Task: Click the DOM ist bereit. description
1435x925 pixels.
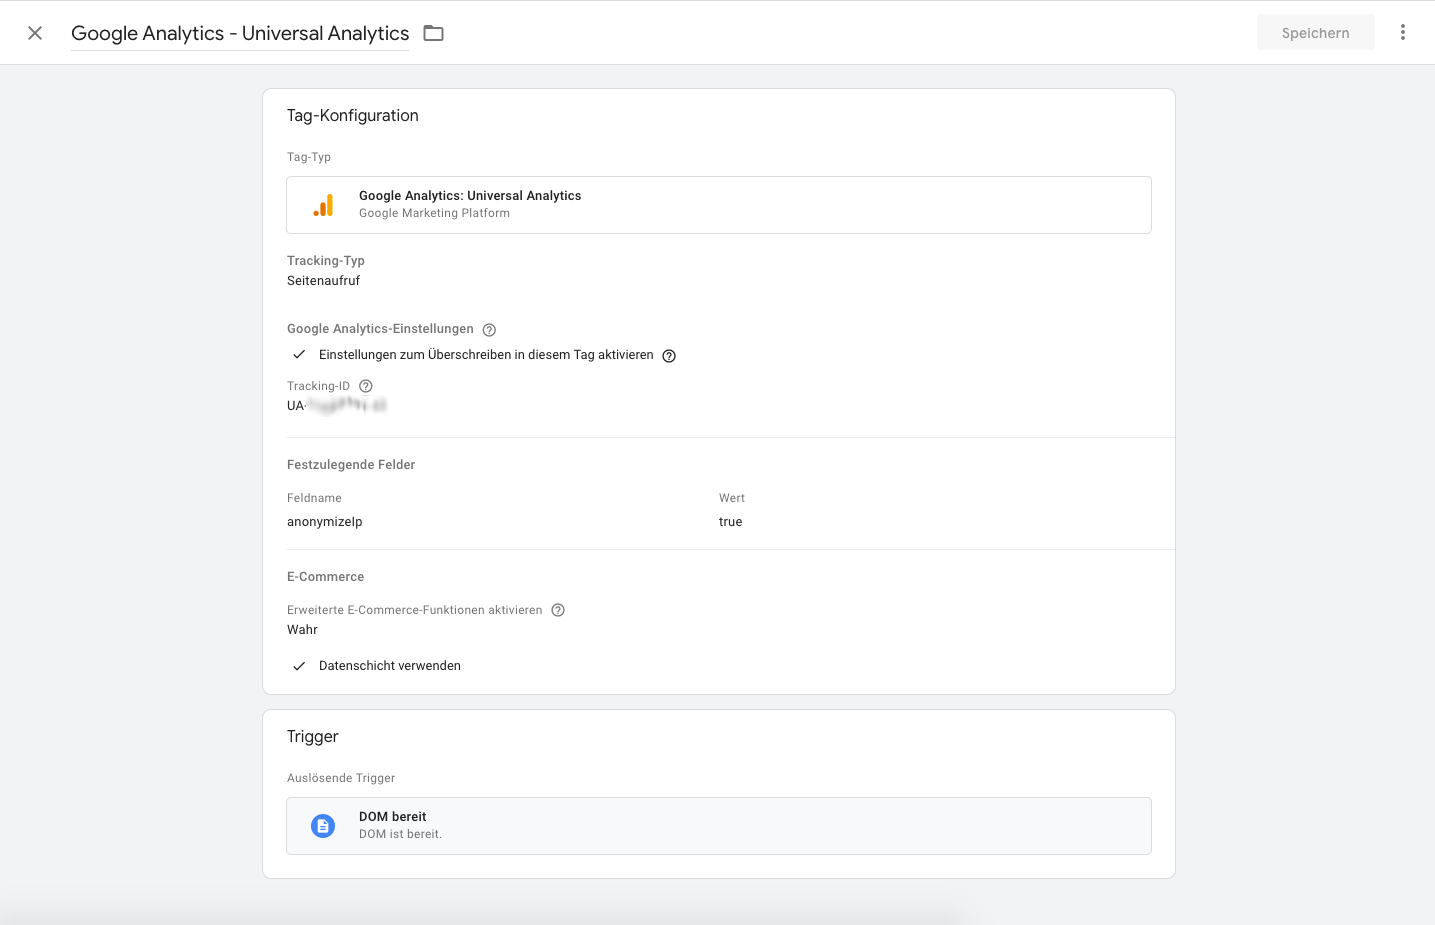Action: [x=400, y=834]
